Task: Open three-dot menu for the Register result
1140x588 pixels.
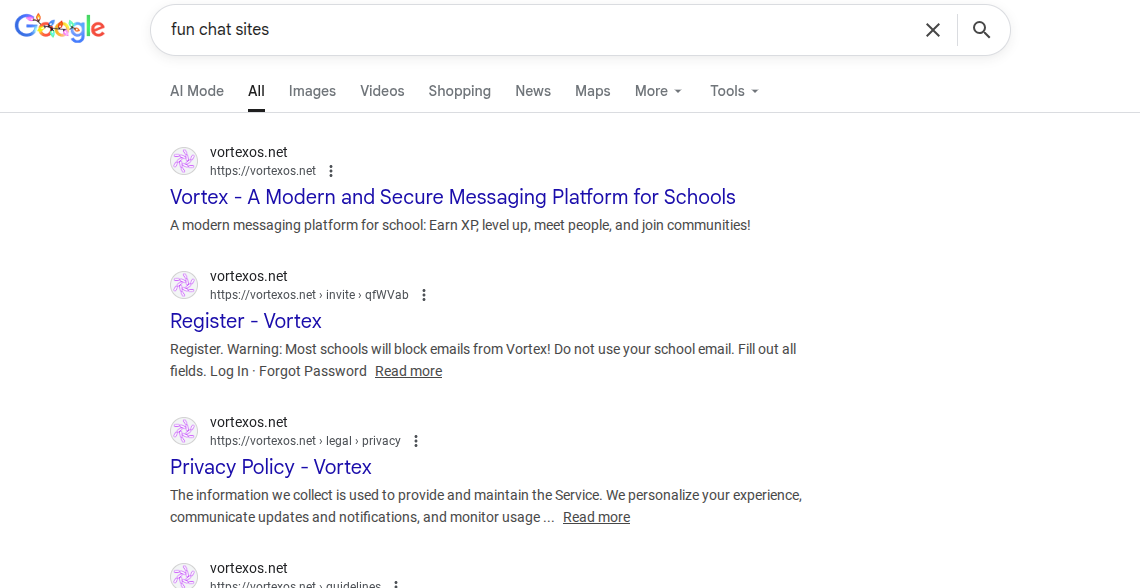Action: pos(424,295)
